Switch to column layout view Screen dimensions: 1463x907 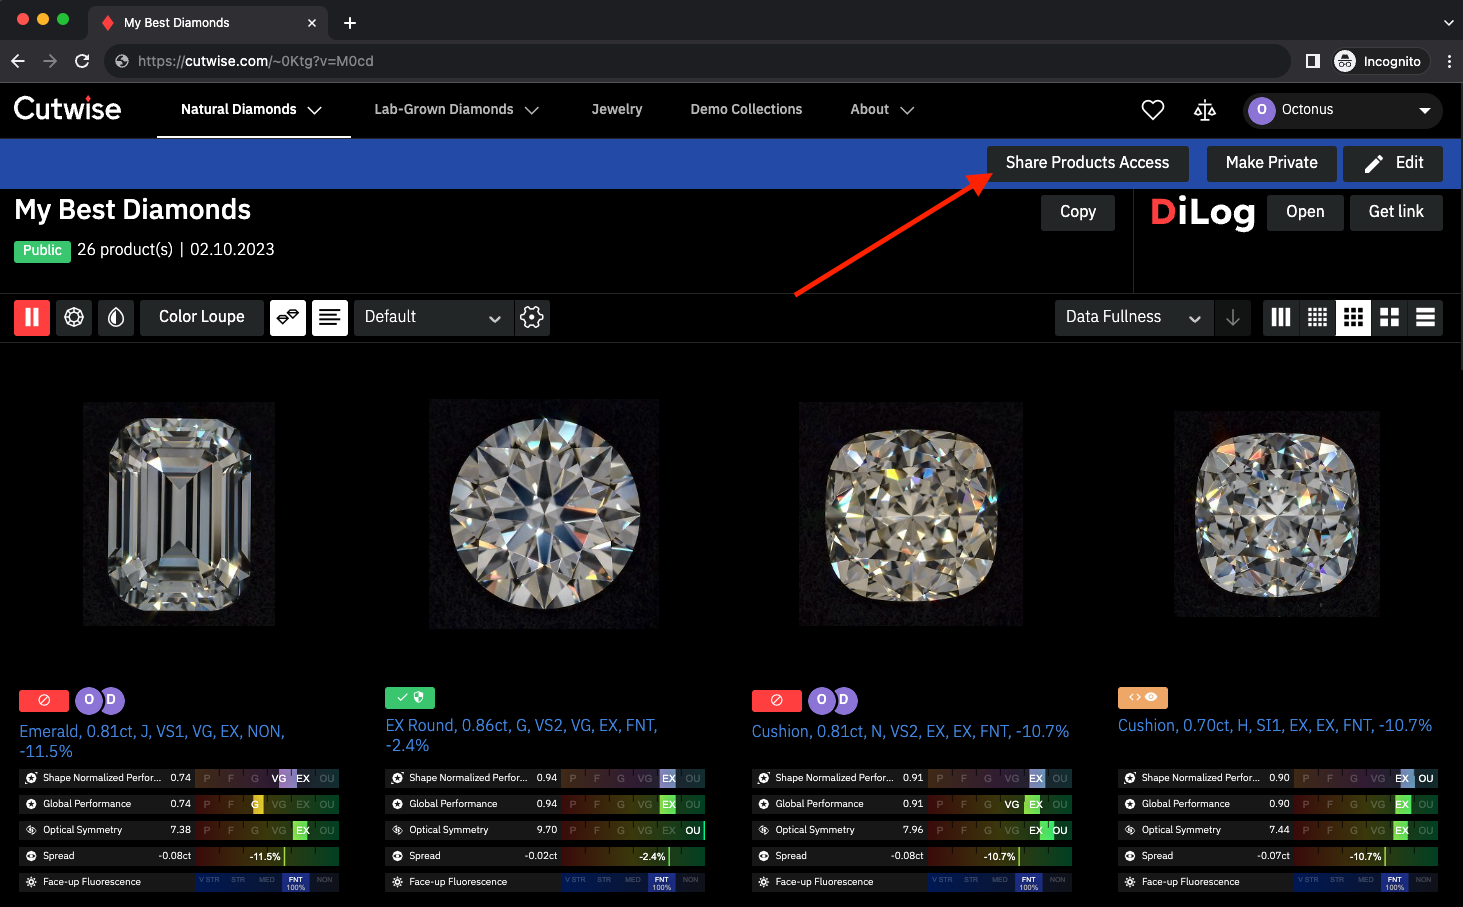[x=1281, y=317]
